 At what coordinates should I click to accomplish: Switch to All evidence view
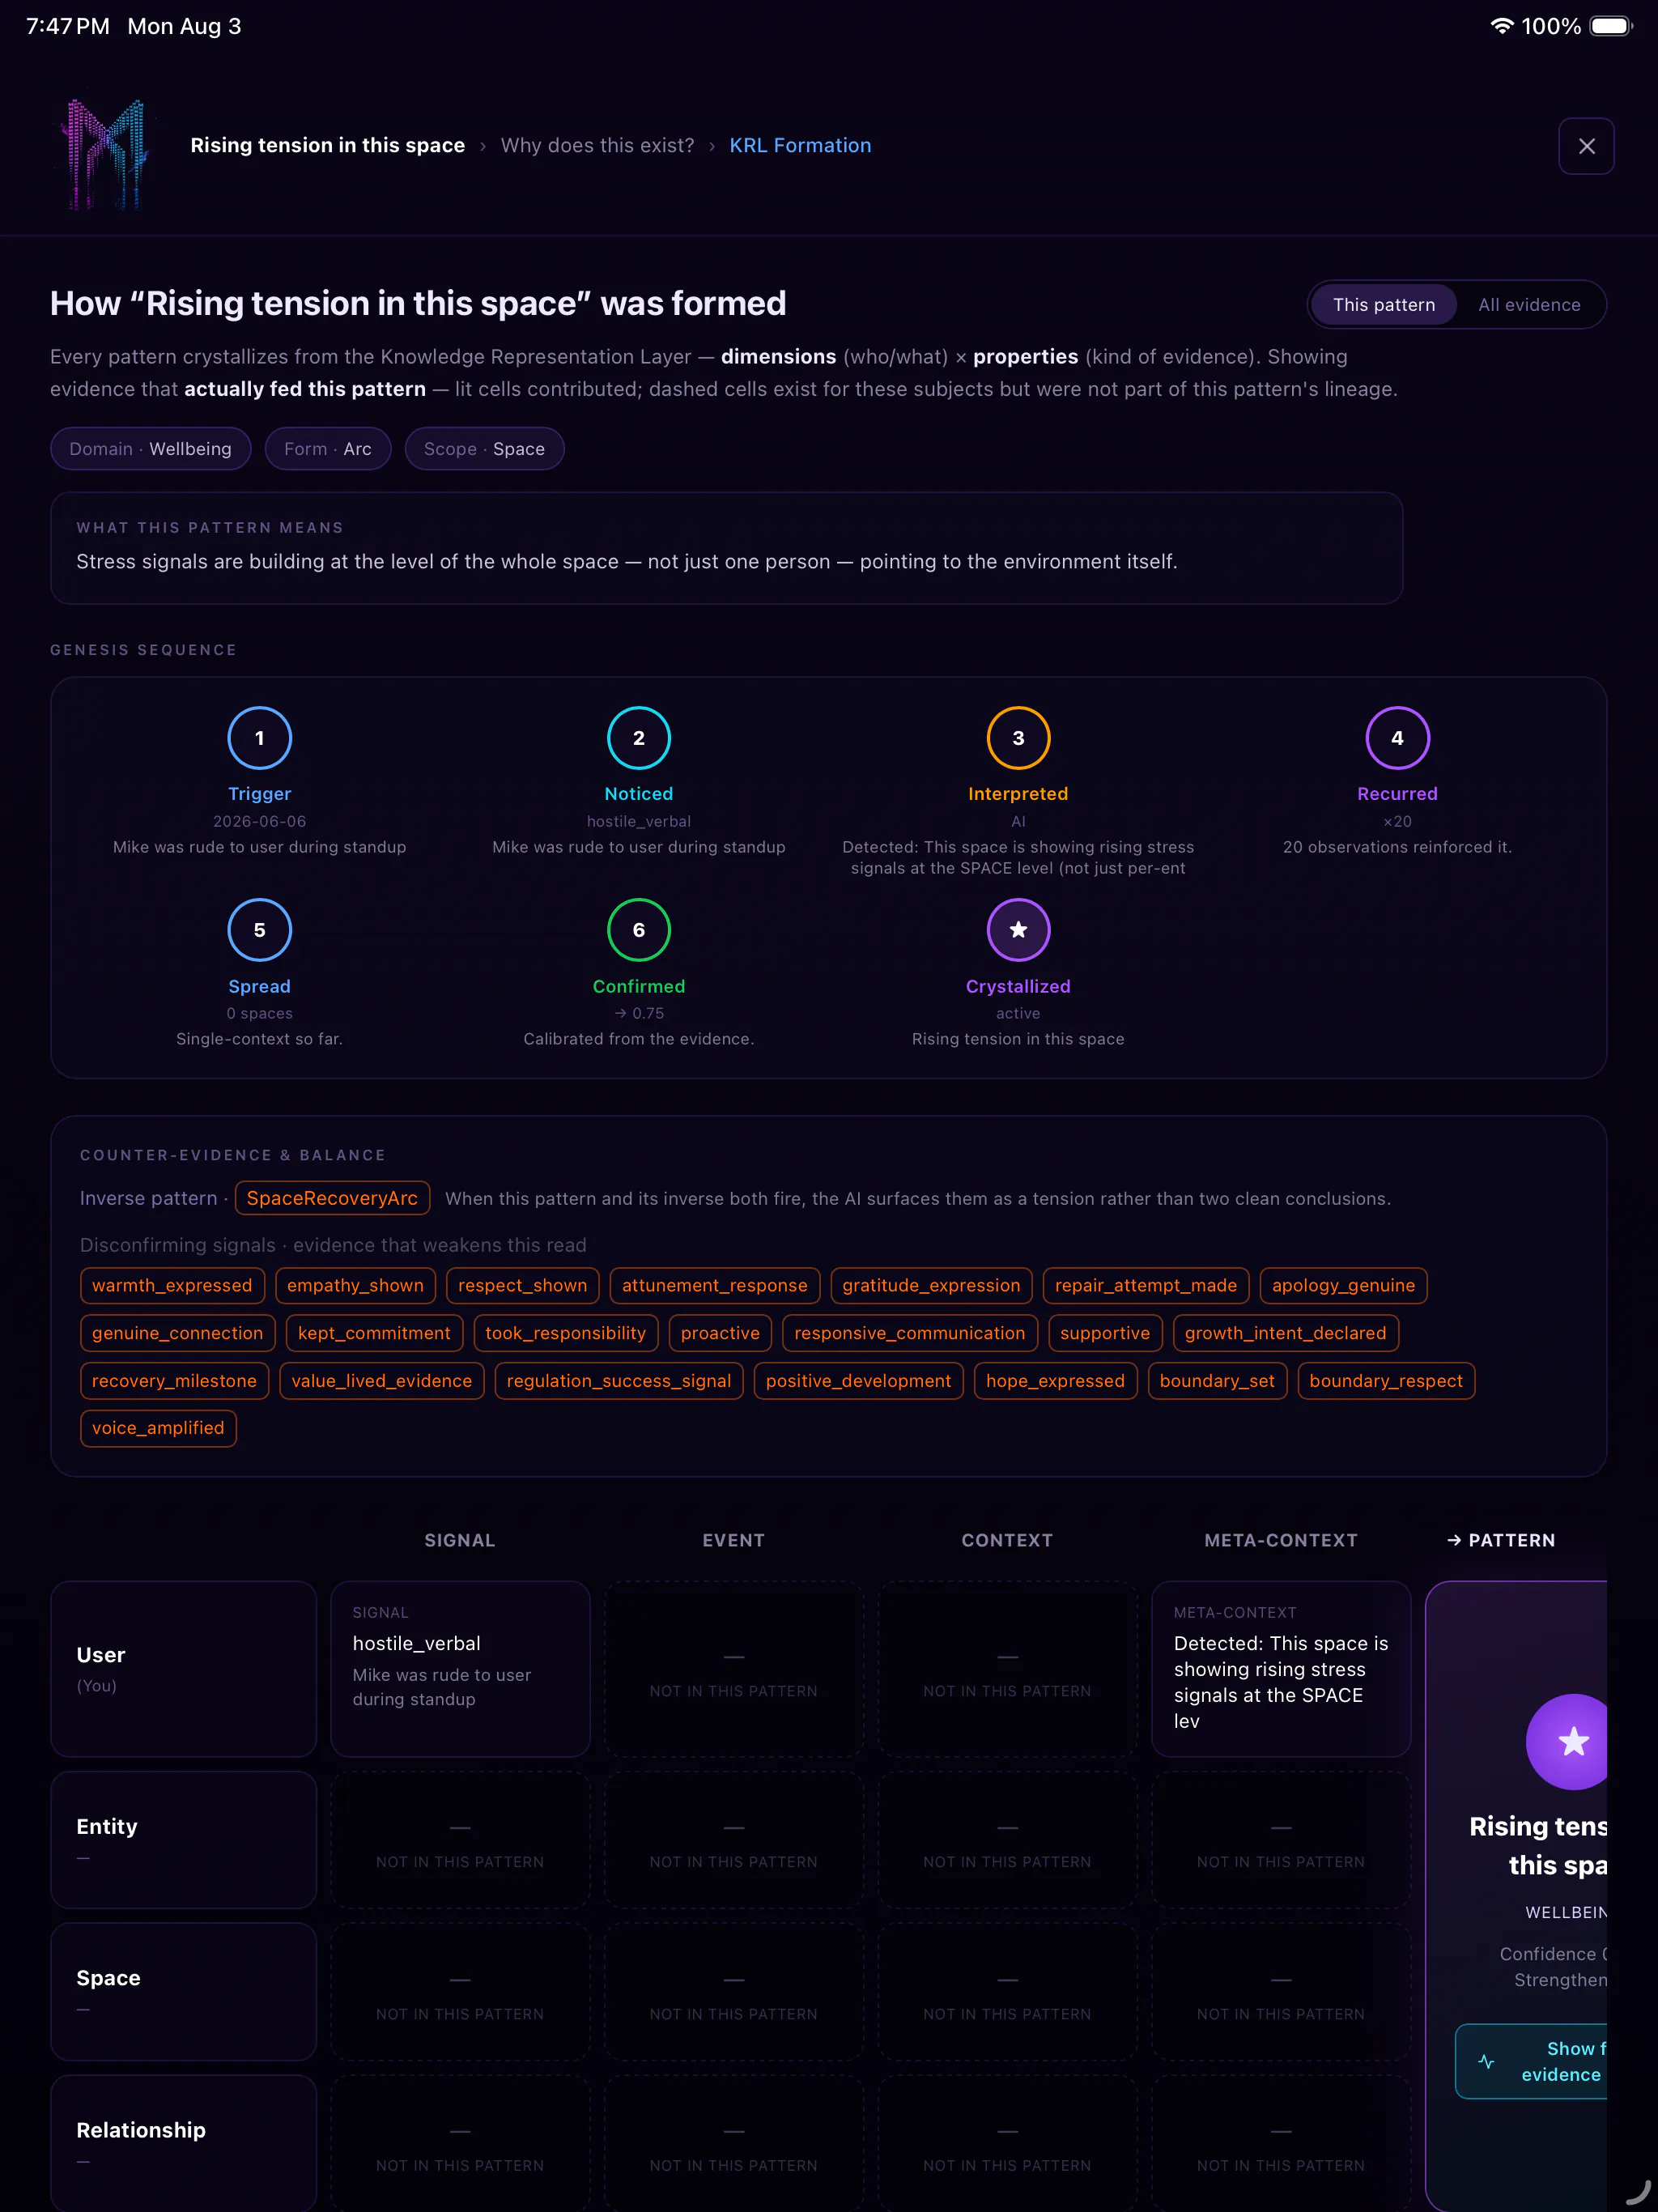tap(1529, 305)
